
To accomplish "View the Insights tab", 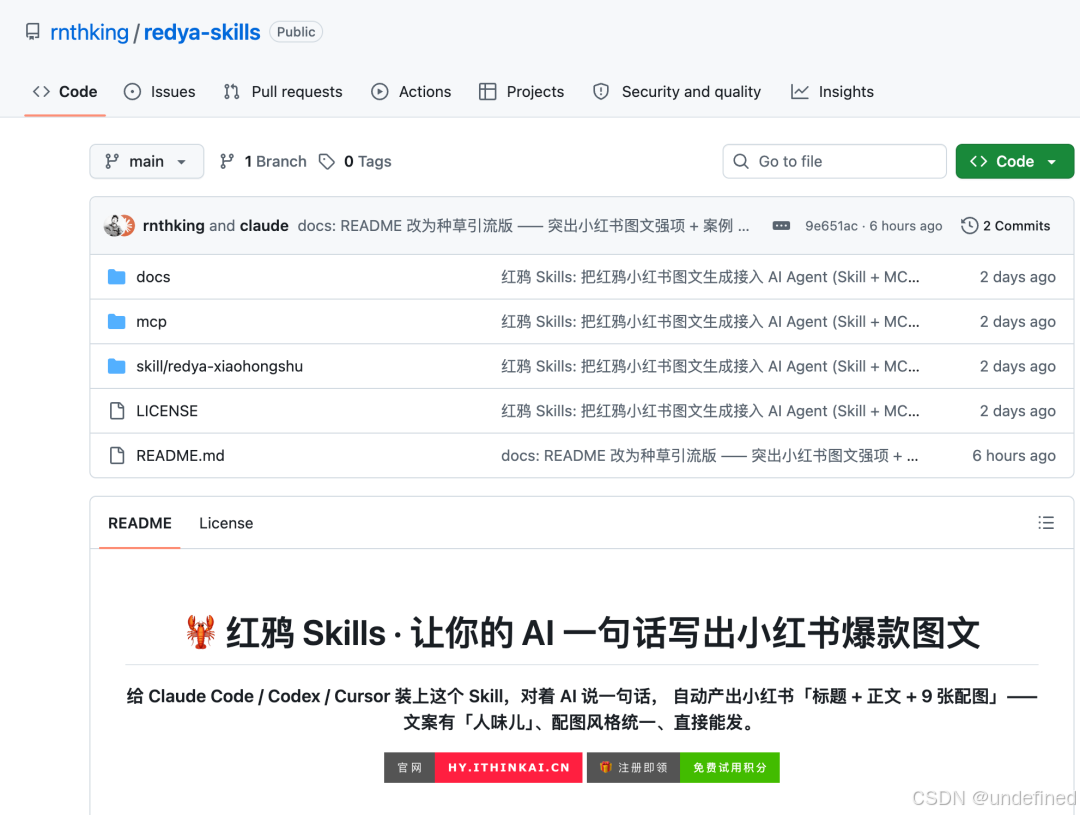I will 833,92.
